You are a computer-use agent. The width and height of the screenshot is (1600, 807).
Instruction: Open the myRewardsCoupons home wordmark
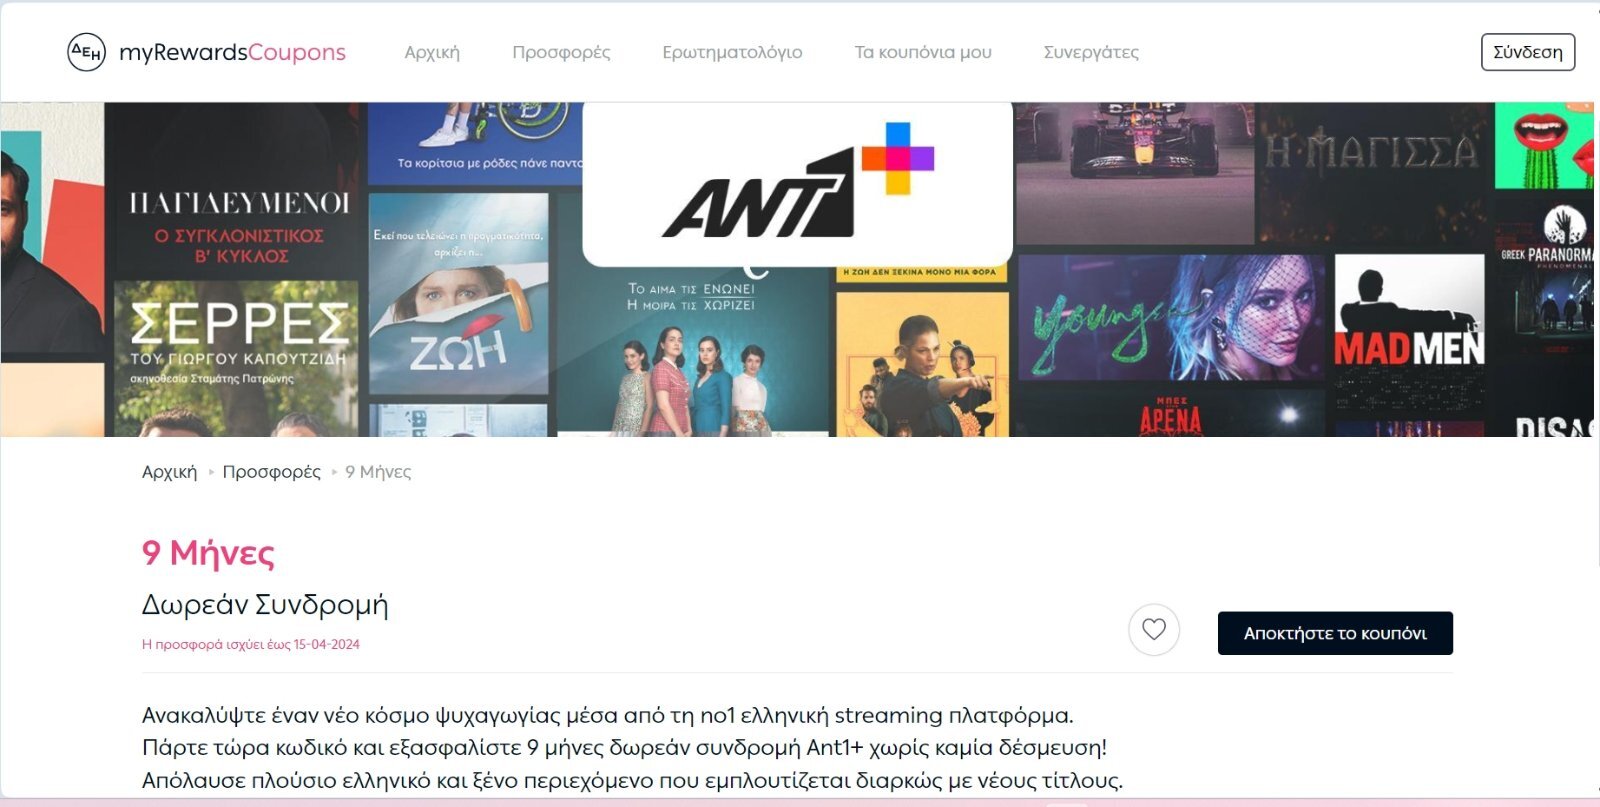point(232,52)
